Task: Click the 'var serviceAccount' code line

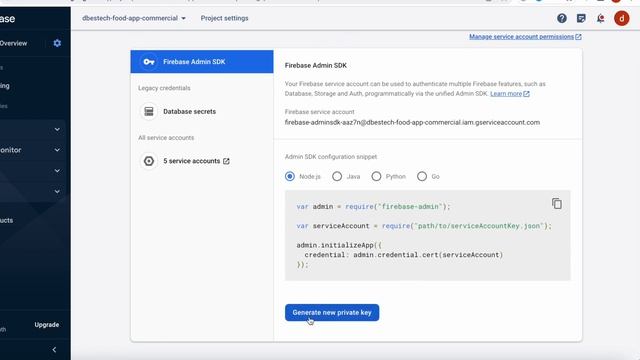Action: pyautogui.click(x=424, y=226)
